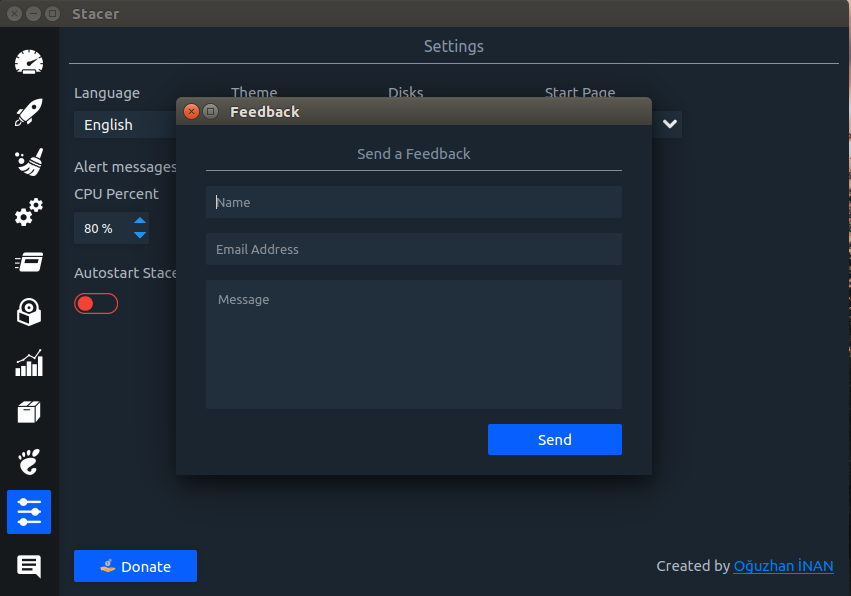Open Processes icon in sidebar
Screen dimensions: 851x596
click(29, 262)
